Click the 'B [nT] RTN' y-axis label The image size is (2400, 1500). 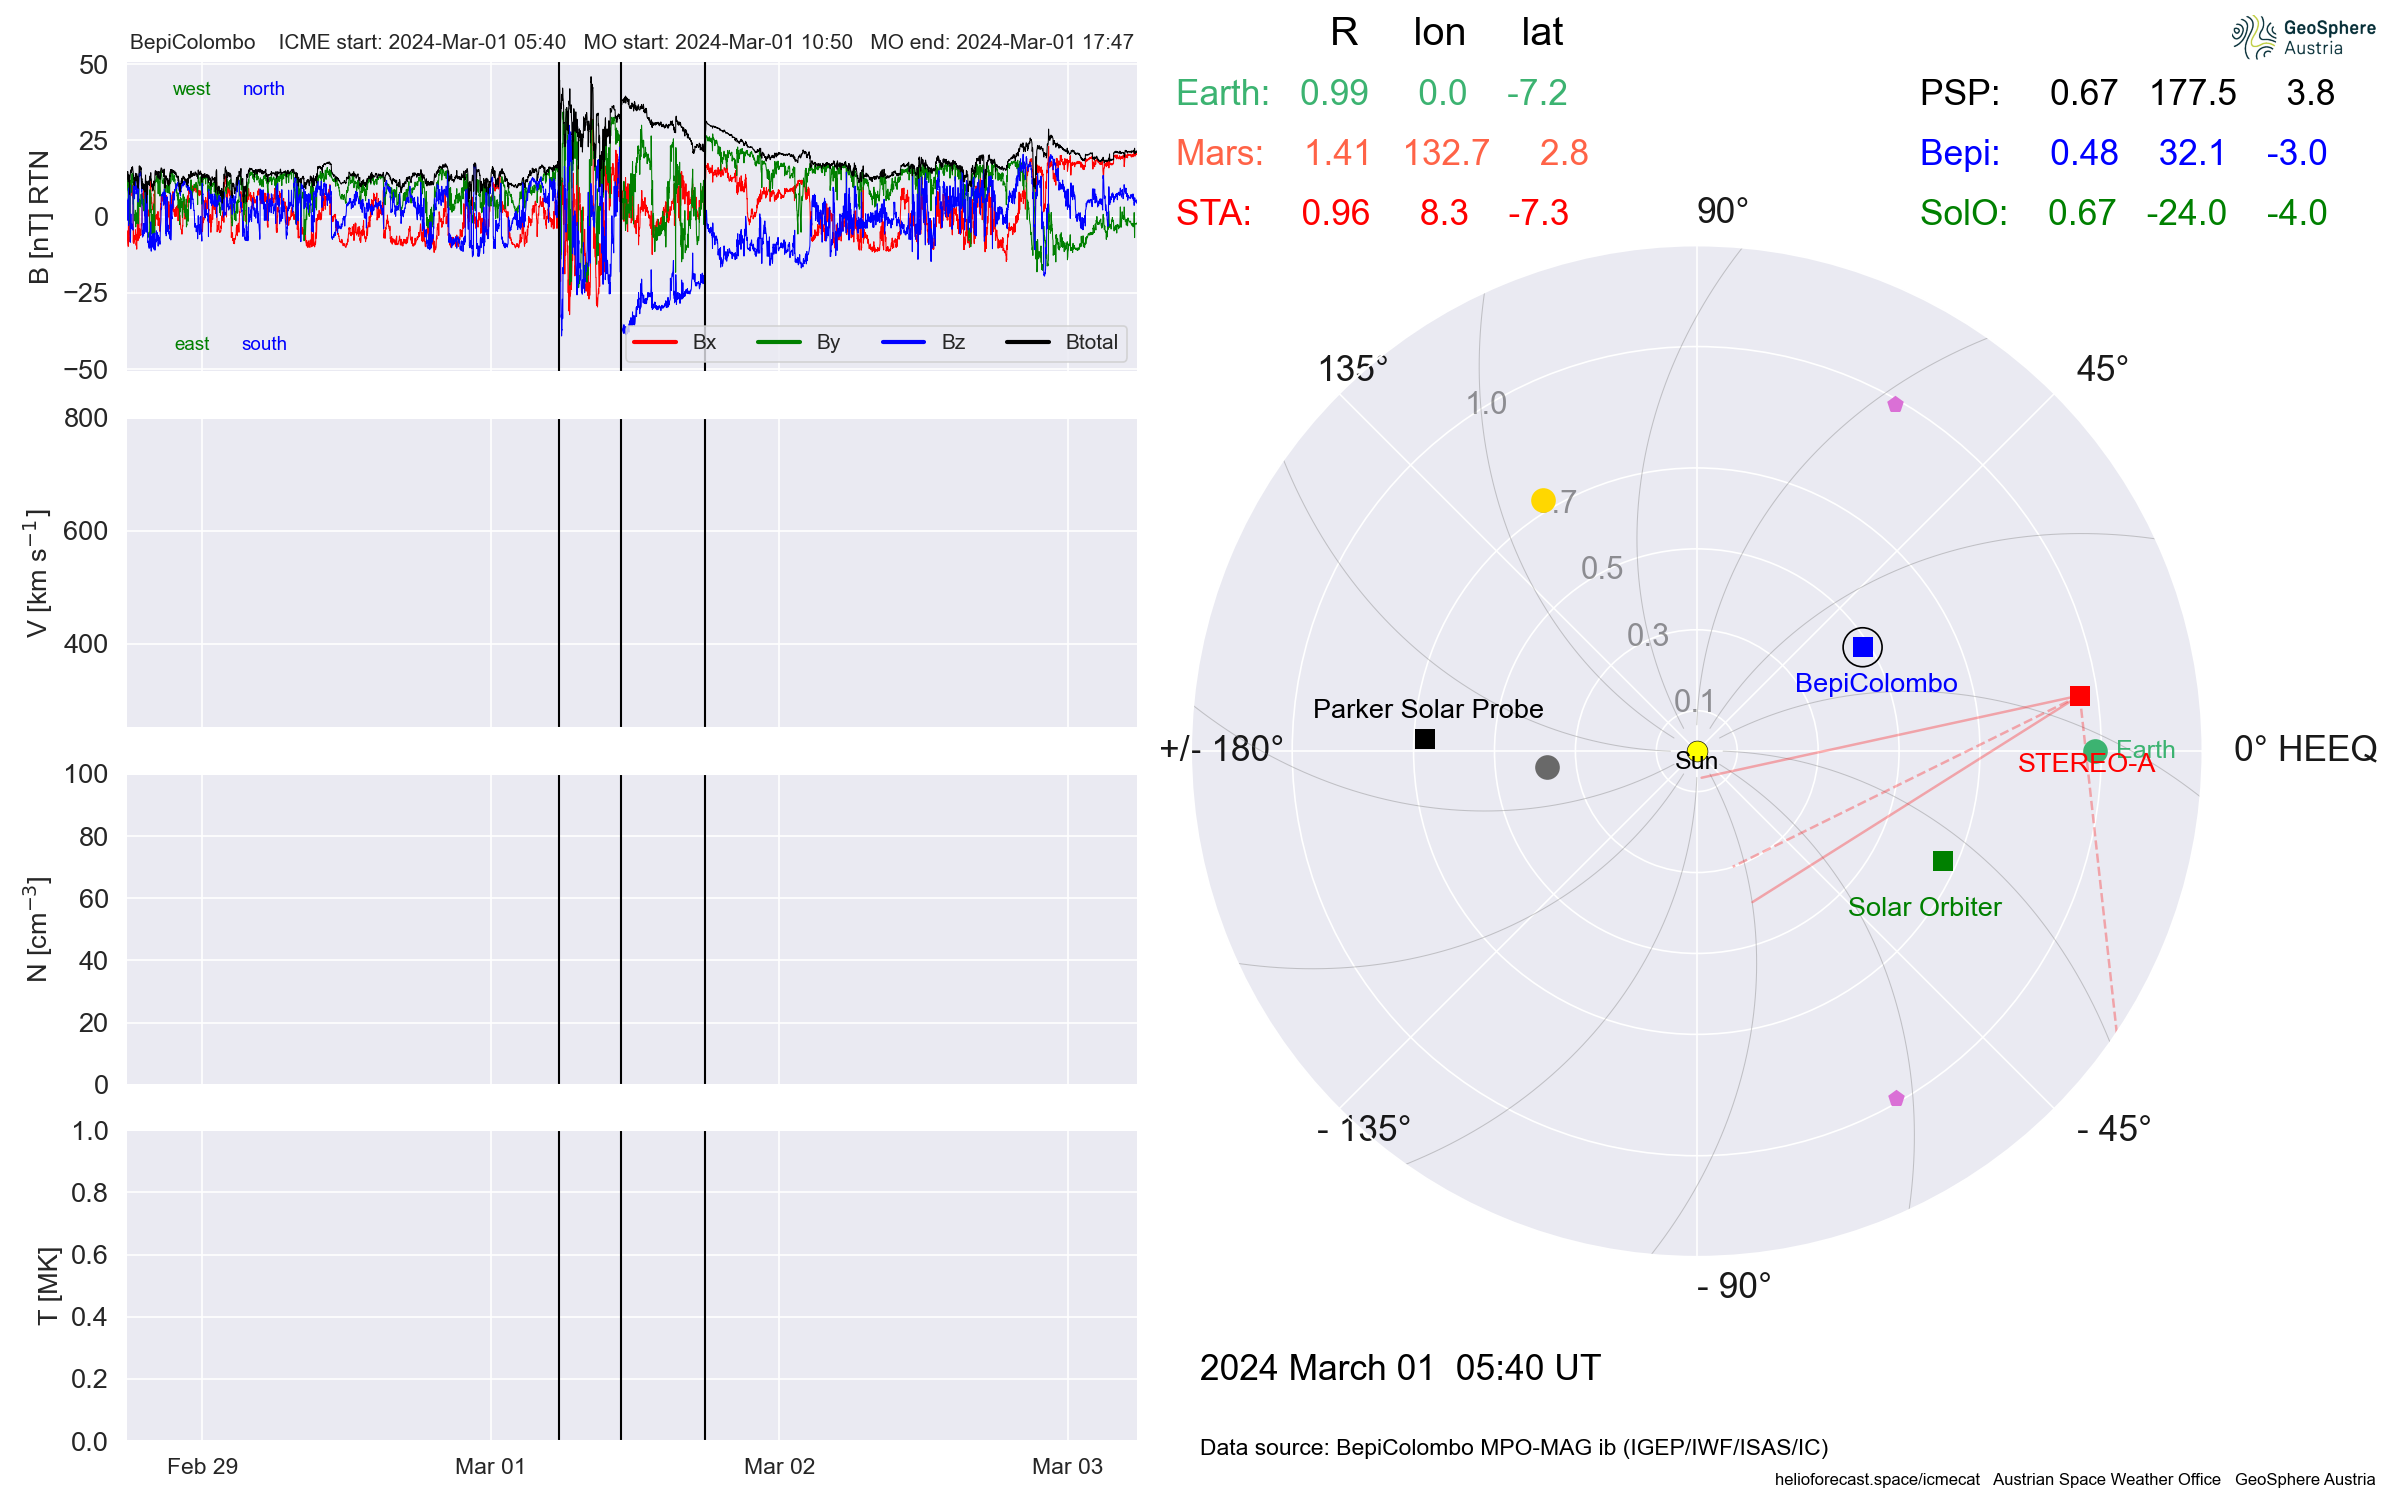coord(38,217)
